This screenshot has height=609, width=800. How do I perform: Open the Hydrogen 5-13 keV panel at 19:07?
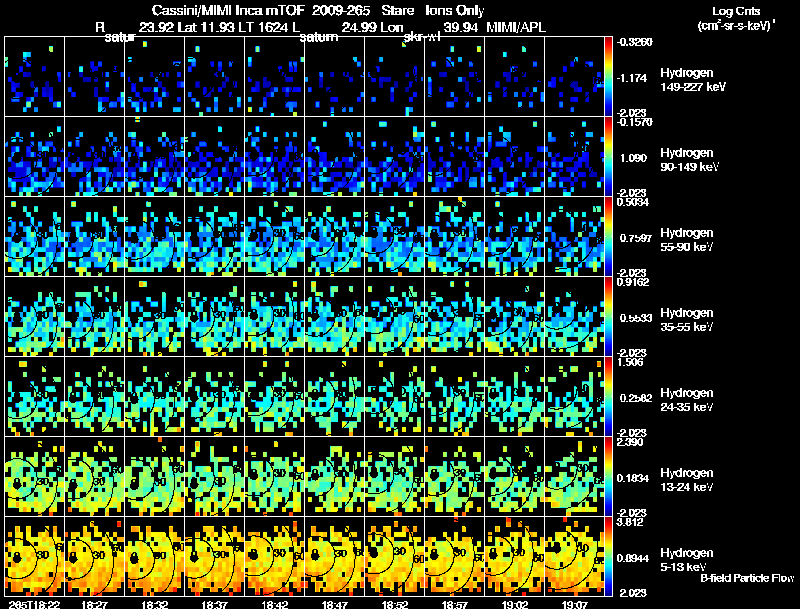pyautogui.click(x=574, y=557)
